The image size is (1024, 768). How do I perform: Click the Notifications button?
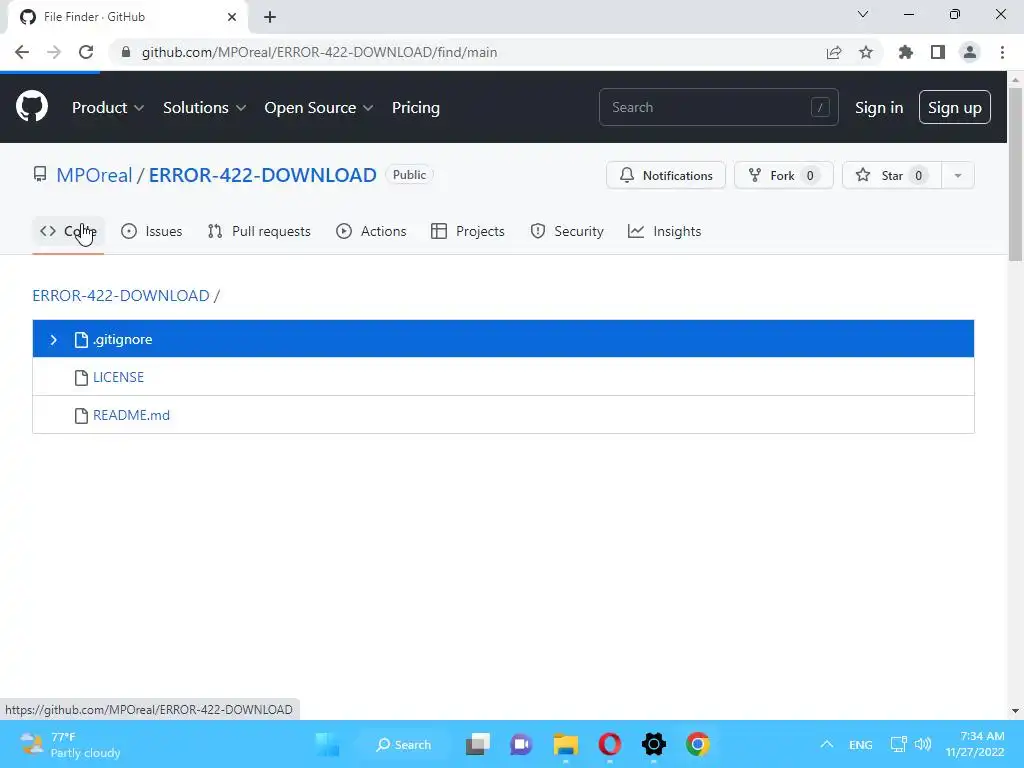(x=665, y=175)
